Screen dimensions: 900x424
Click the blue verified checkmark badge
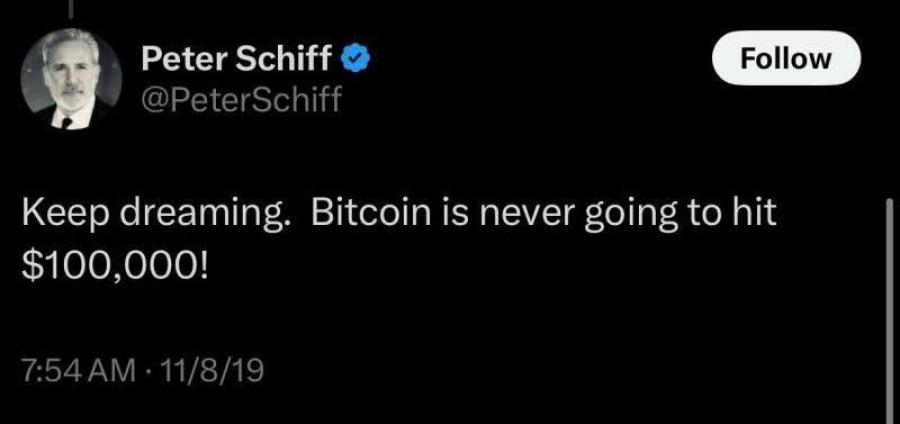(356, 58)
